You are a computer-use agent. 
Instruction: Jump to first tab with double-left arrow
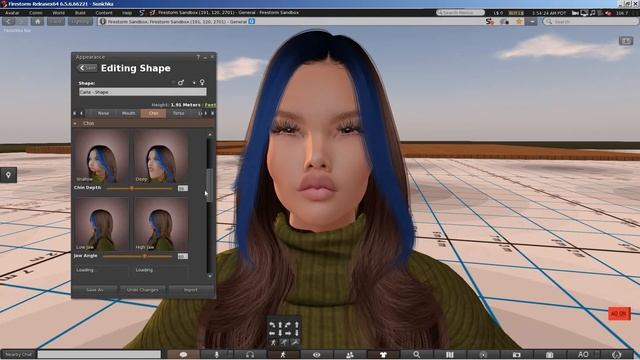point(75,113)
